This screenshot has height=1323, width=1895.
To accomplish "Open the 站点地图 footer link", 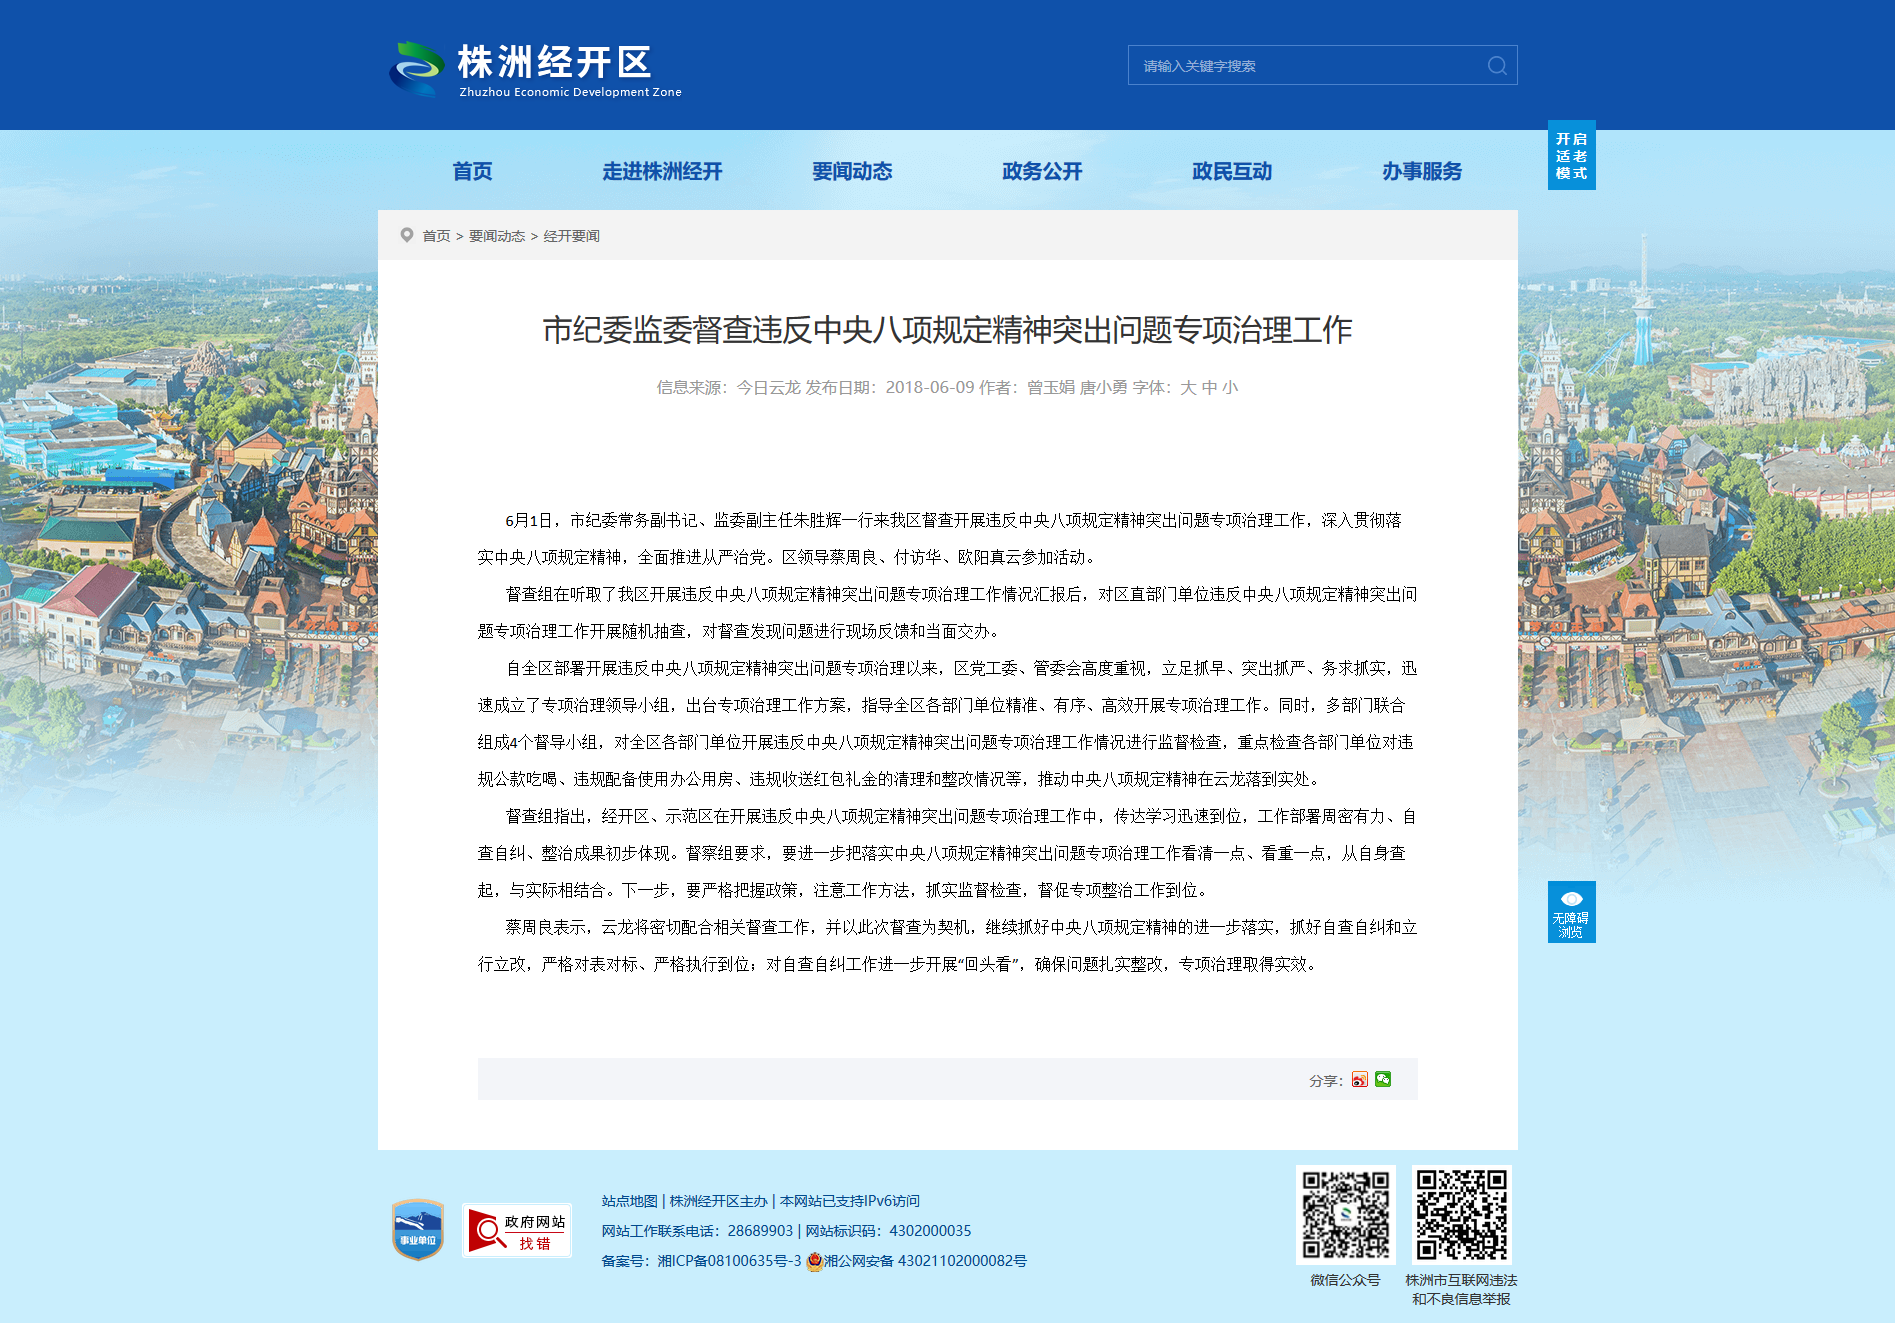I will tap(630, 1201).
